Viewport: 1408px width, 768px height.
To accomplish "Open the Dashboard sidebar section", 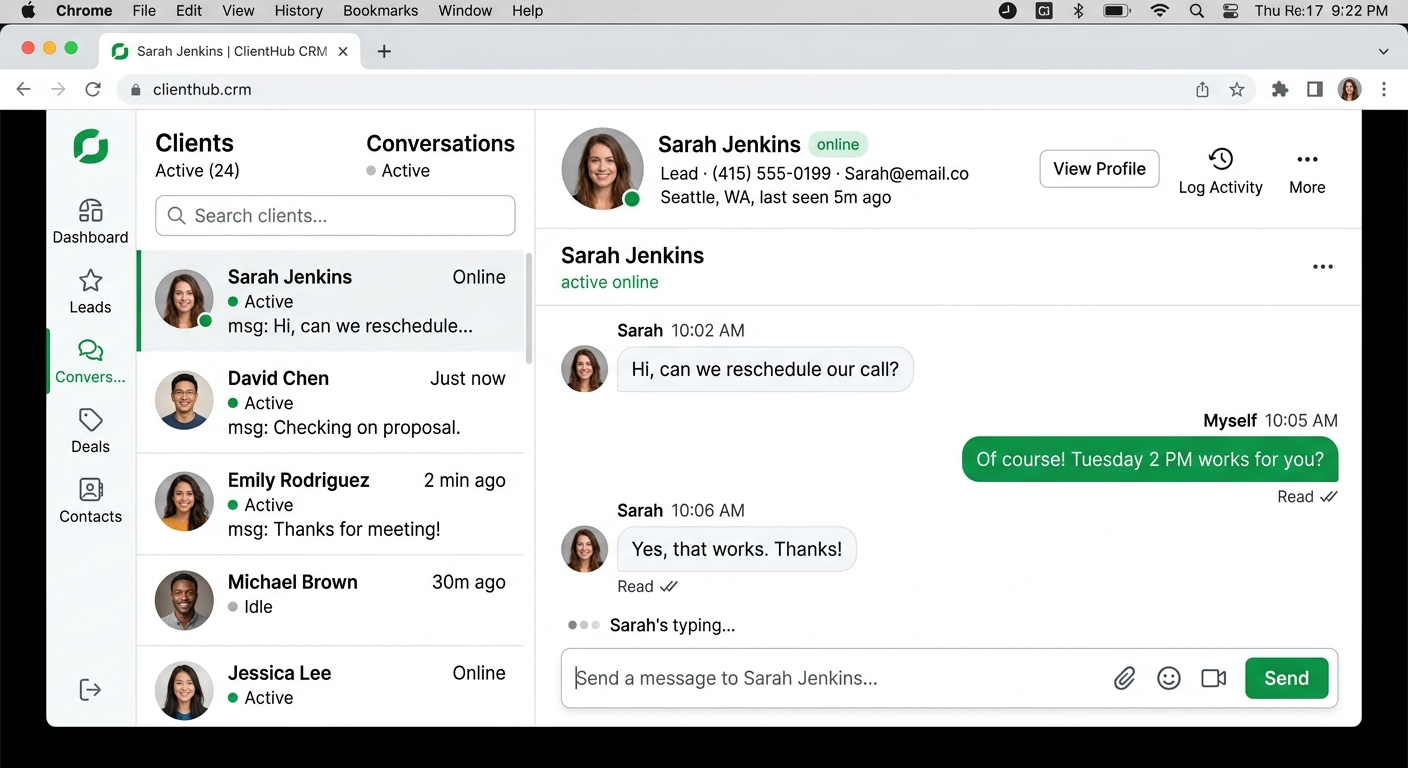I will [x=90, y=221].
